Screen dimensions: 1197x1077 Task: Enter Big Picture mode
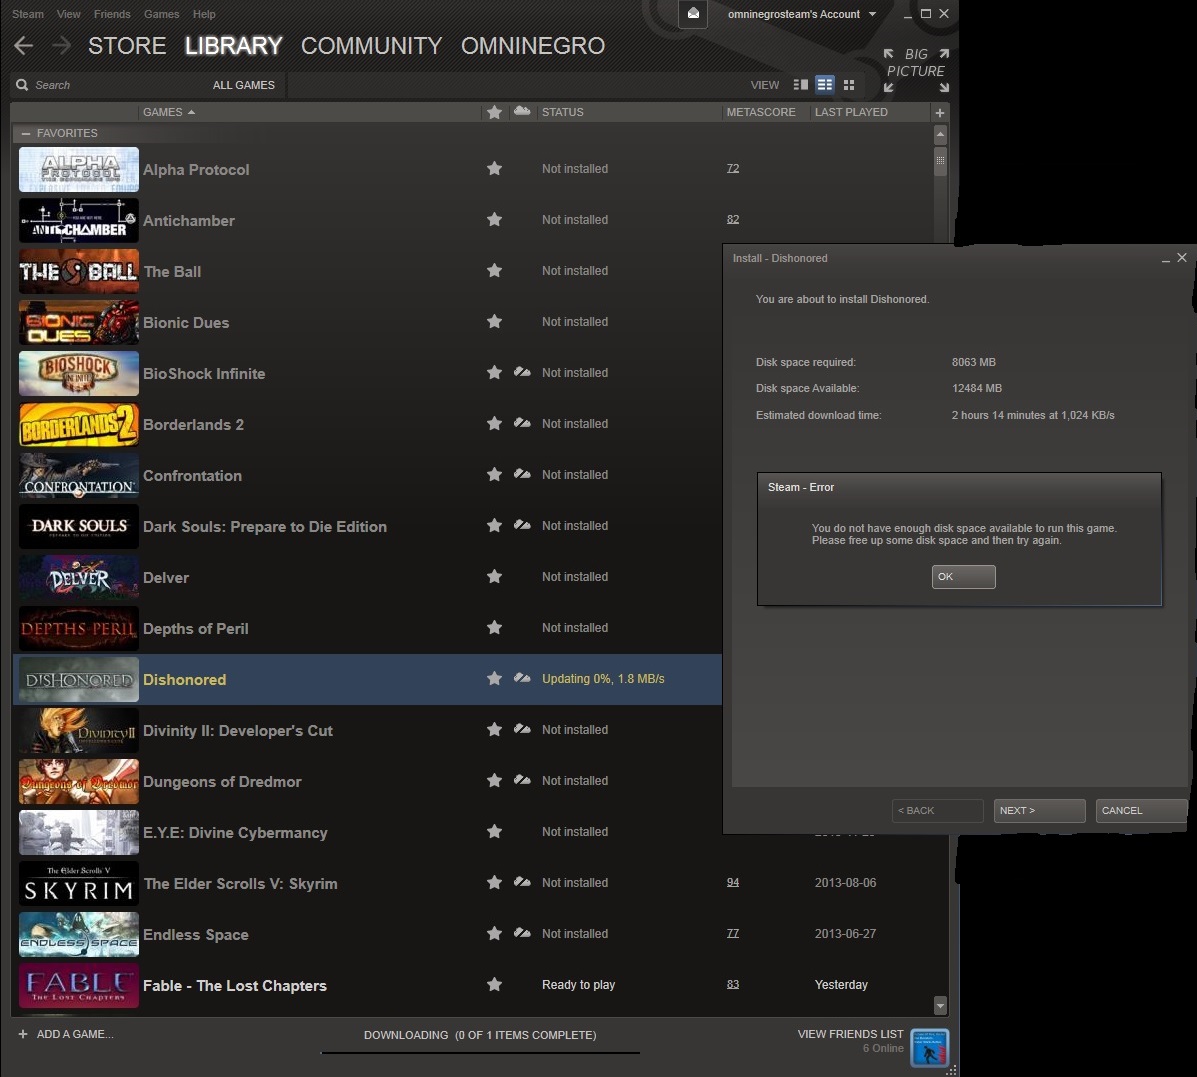(x=915, y=70)
